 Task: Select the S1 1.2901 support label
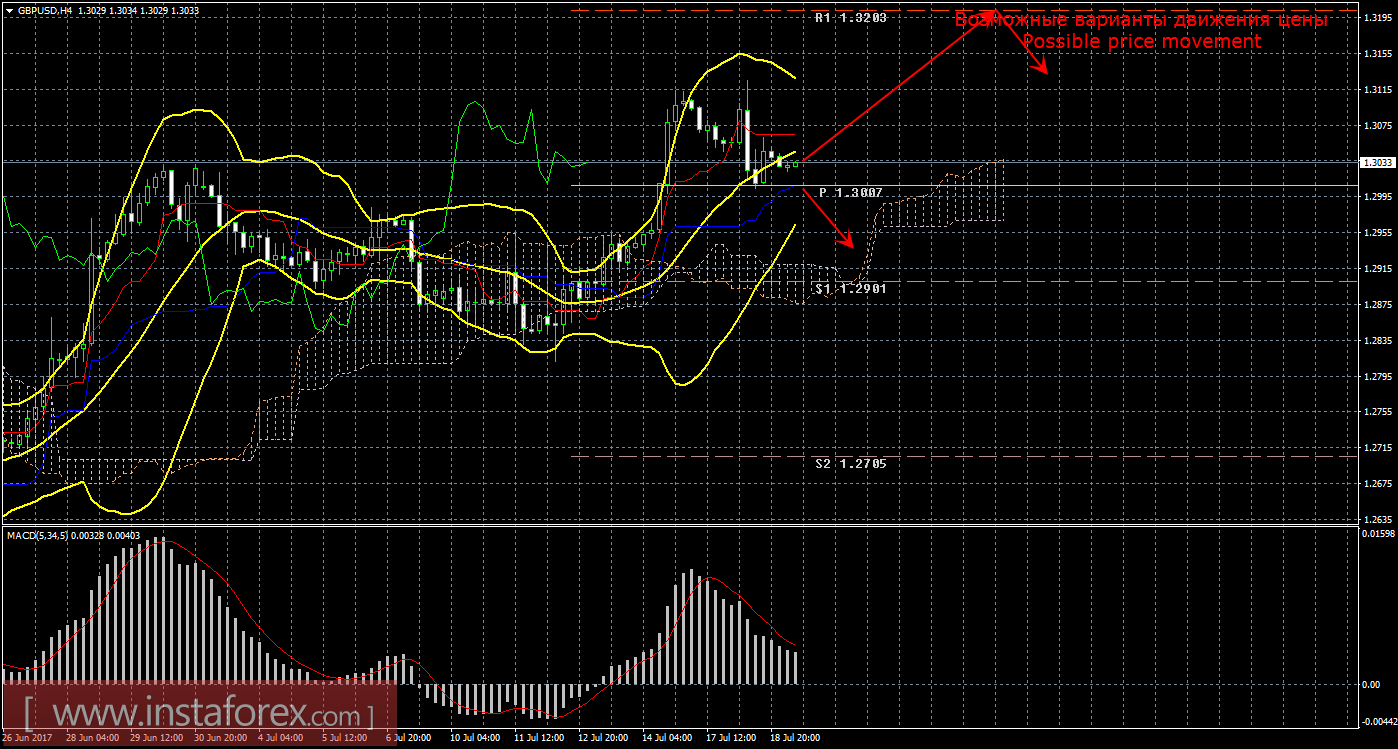(x=850, y=288)
